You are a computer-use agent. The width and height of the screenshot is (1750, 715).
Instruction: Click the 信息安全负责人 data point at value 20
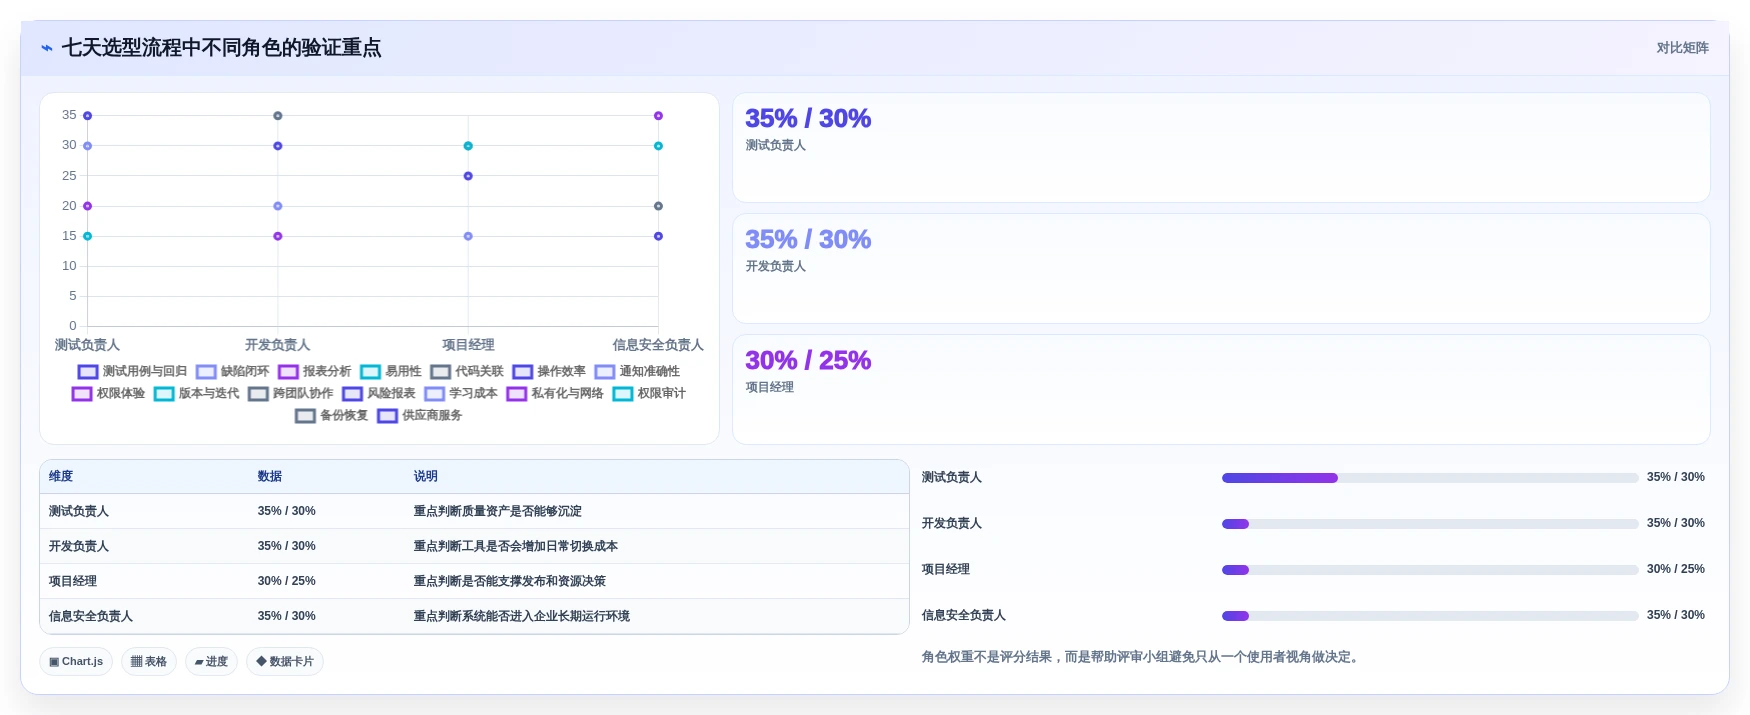[658, 206]
